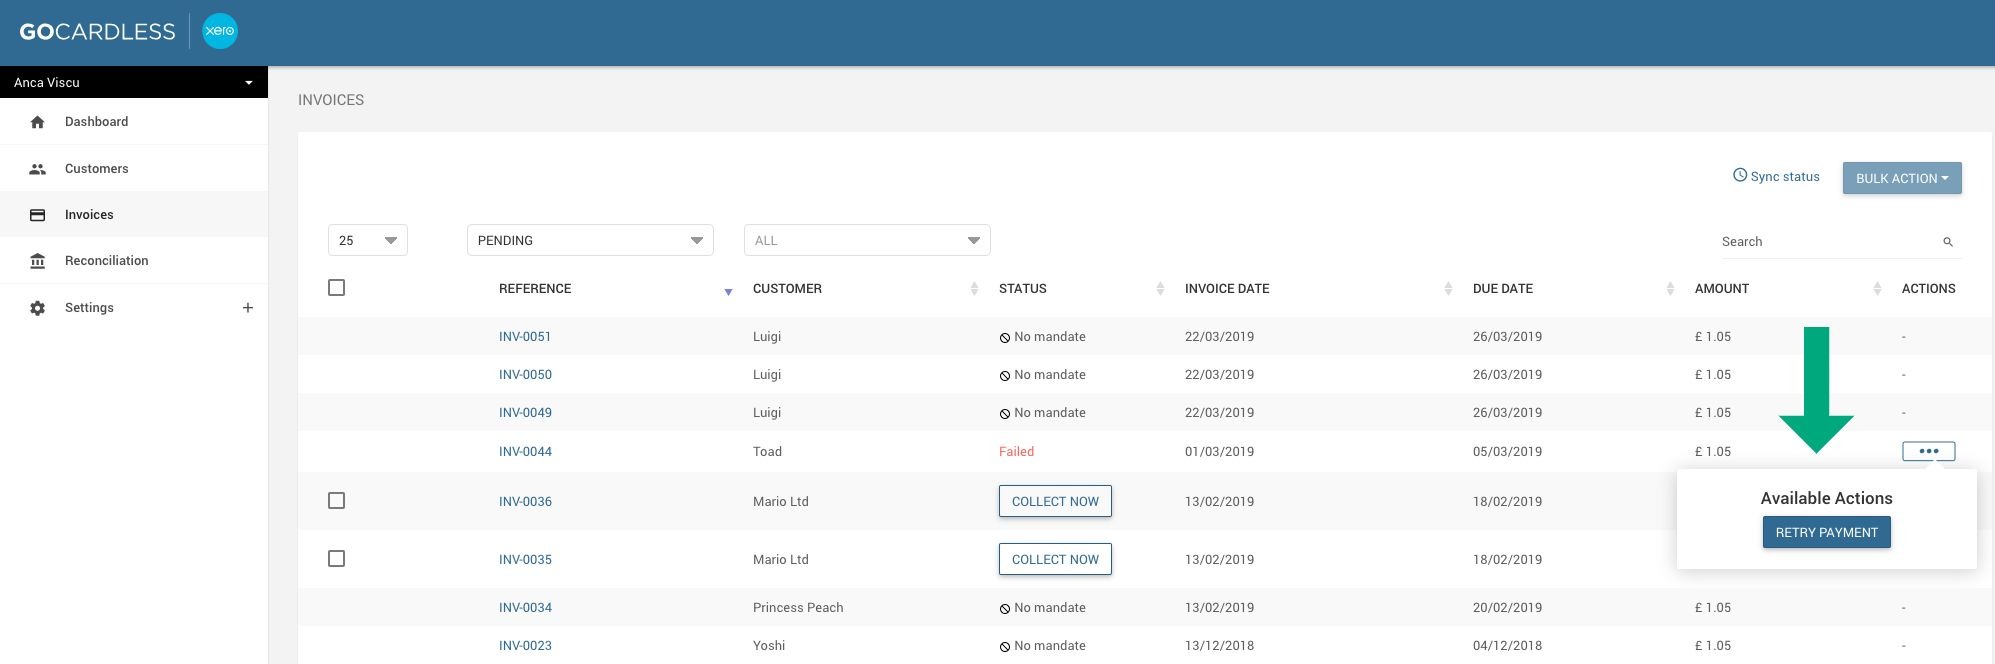Viewport: 1995px width, 664px height.
Task: Click the Status column header
Action: click(x=1023, y=289)
